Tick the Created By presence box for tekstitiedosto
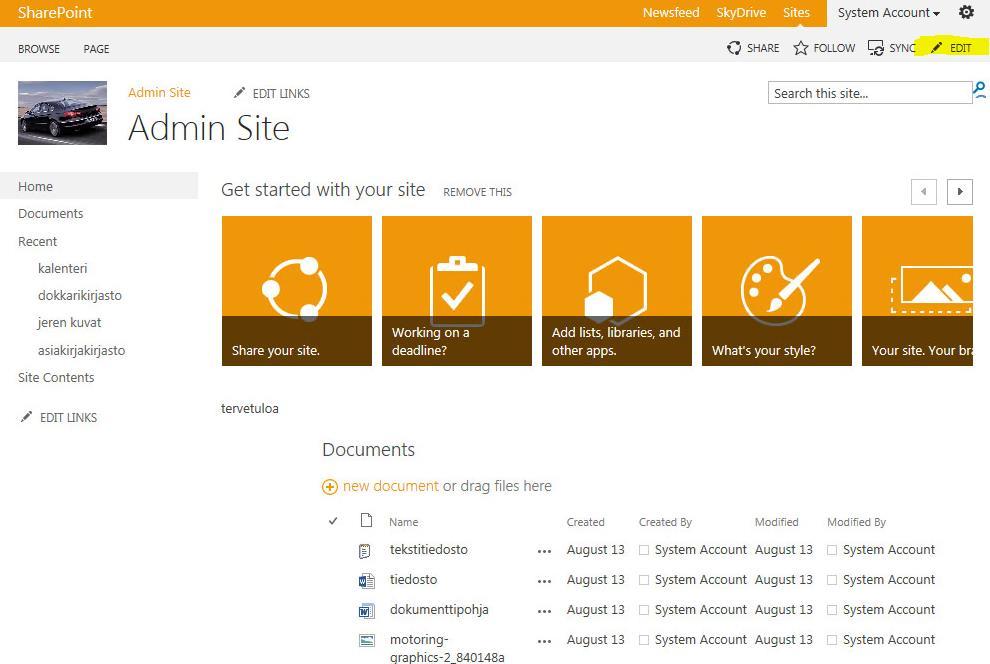990x664 pixels. click(644, 550)
